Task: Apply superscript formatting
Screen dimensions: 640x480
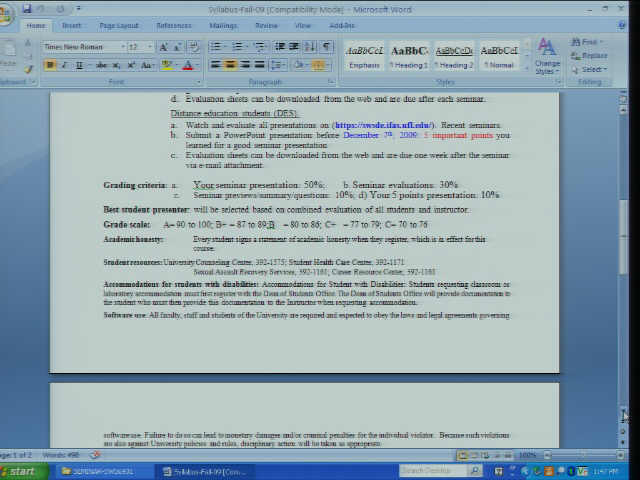Action: (131, 65)
